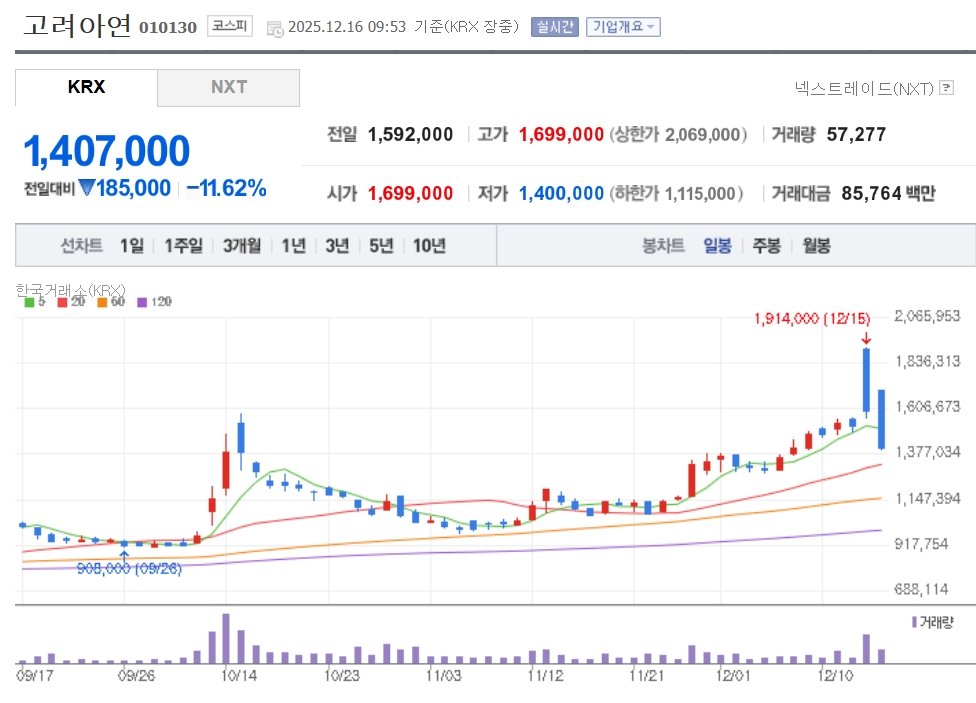Click the 코스피 market badge

[231, 27]
